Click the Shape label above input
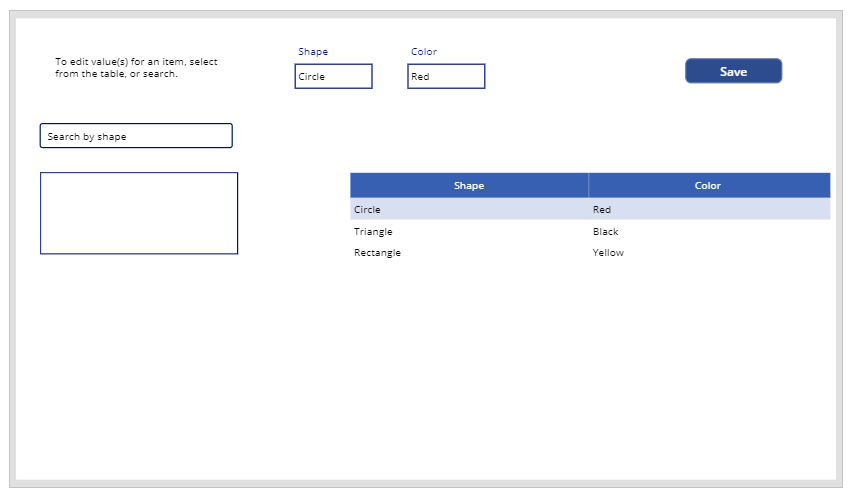The height and width of the screenshot is (500, 854). point(313,52)
